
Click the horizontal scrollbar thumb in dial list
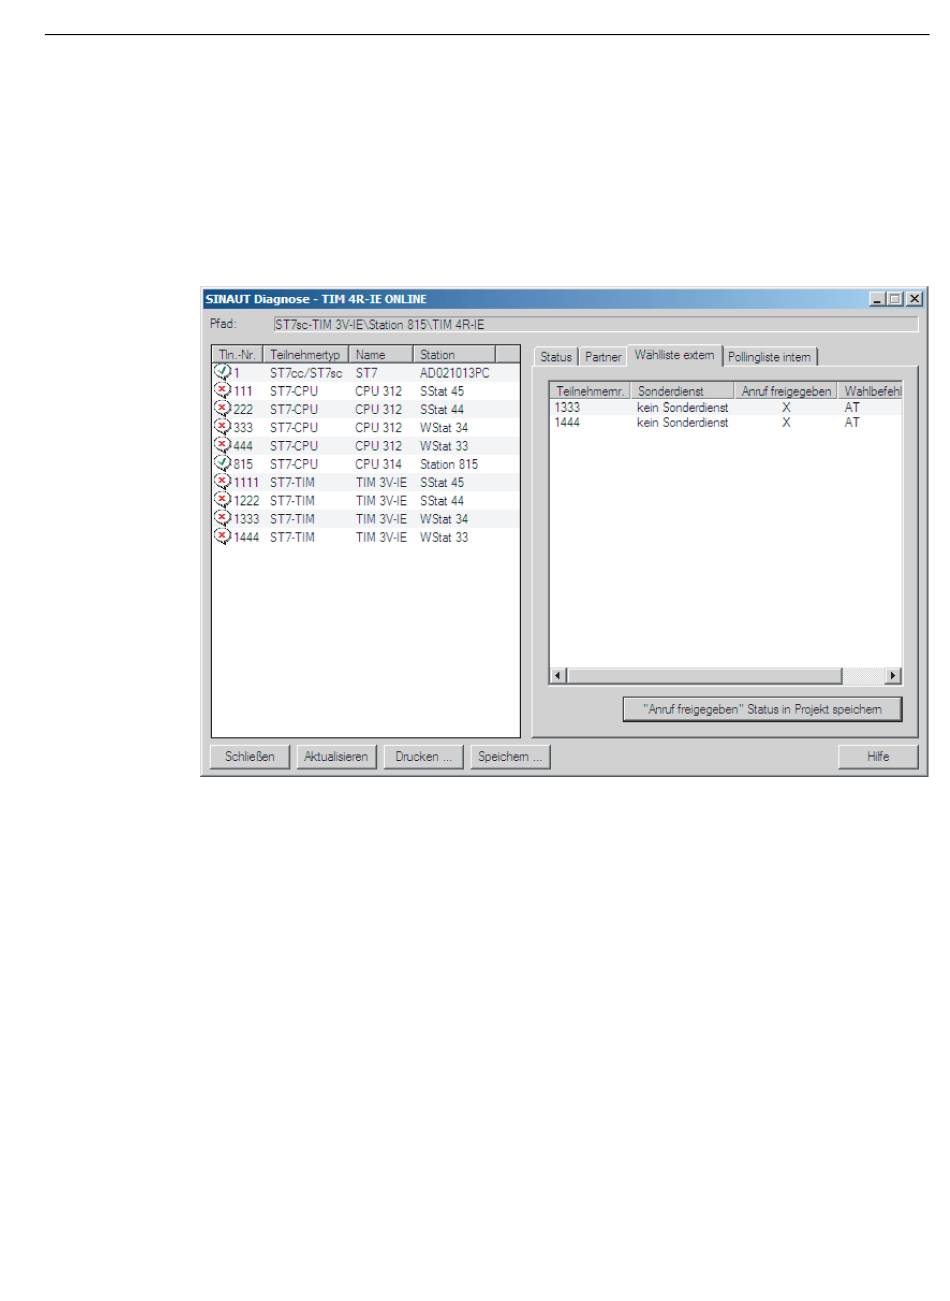pos(704,676)
